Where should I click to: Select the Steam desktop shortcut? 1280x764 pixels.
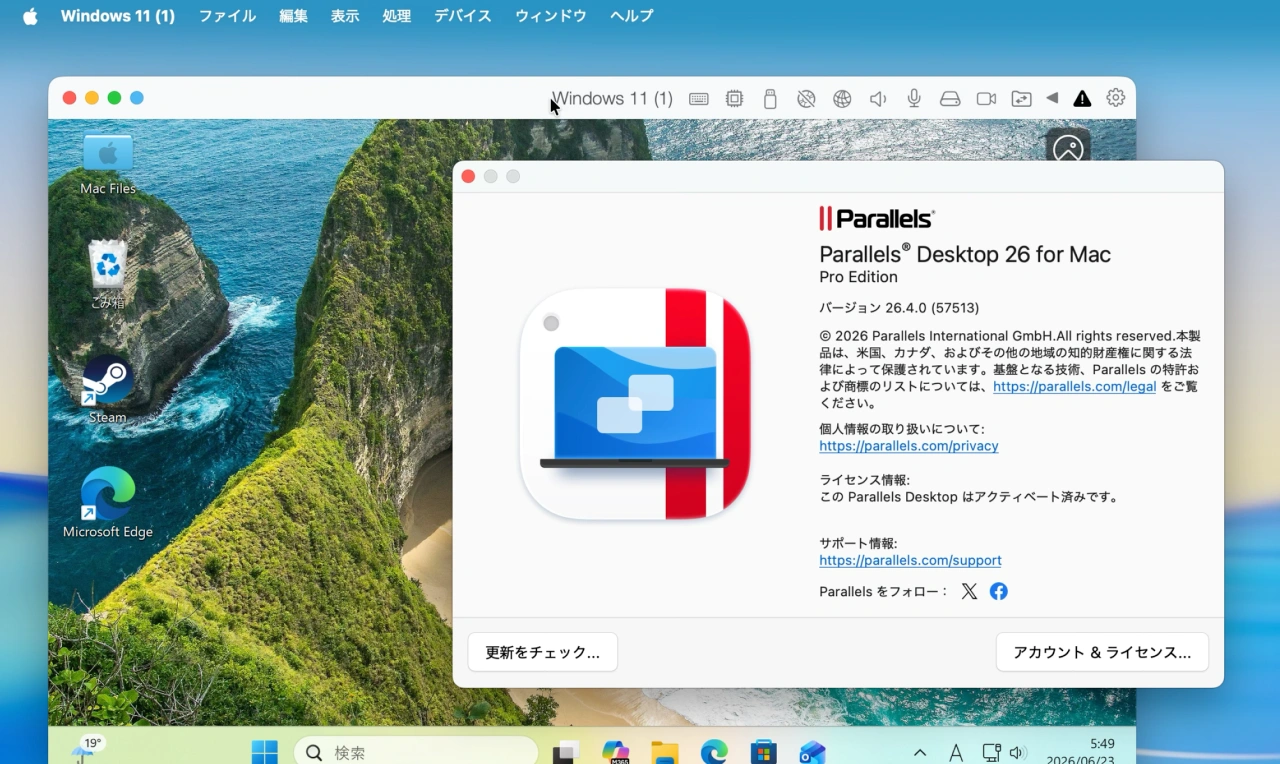107,389
